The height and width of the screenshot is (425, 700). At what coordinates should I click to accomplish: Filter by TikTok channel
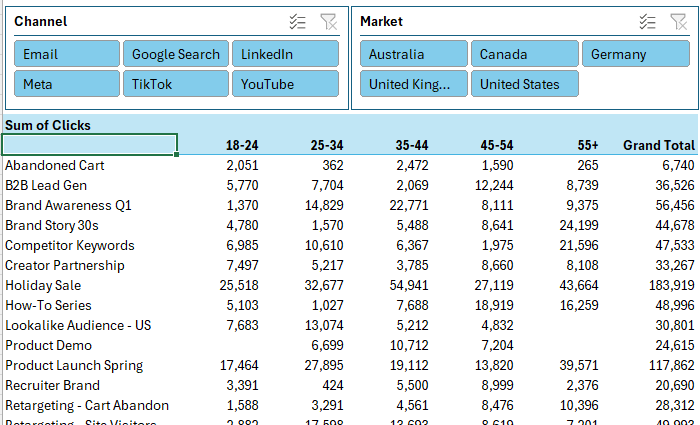pyautogui.click(x=176, y=84)
